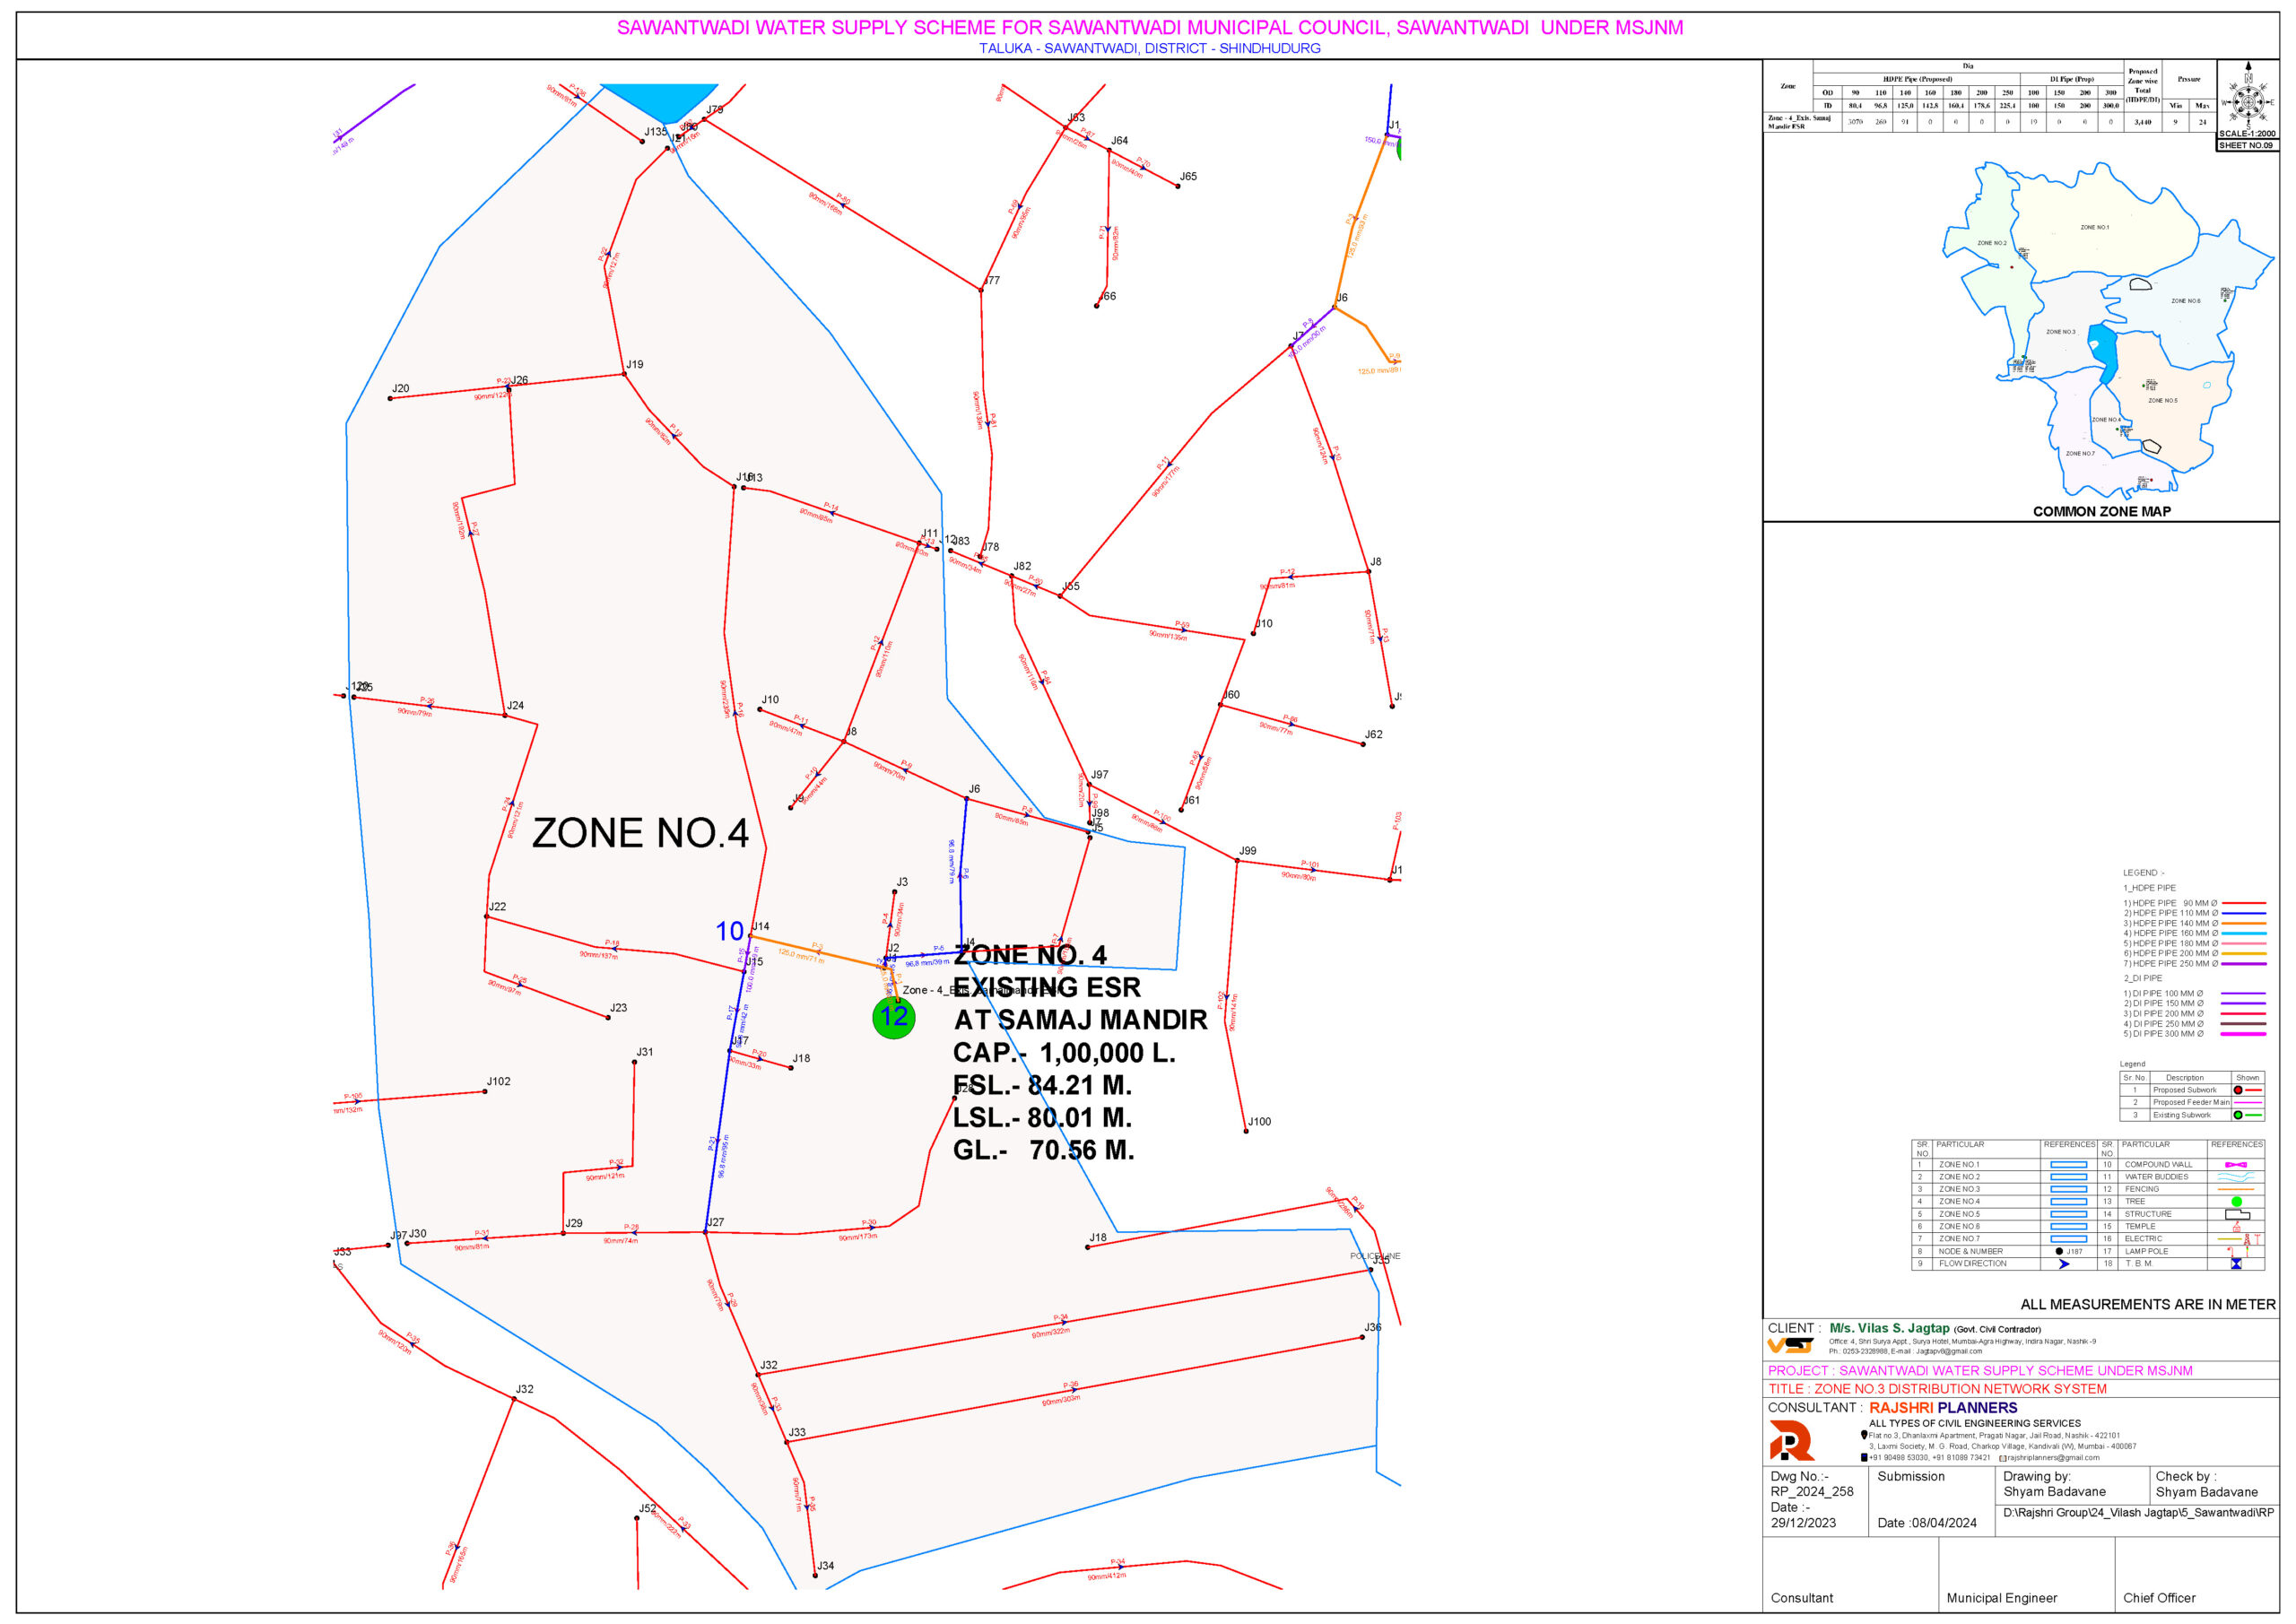Click the VSJ client logo
Viewport: 2296px width, 1624px height.
coord(1790,1346)
